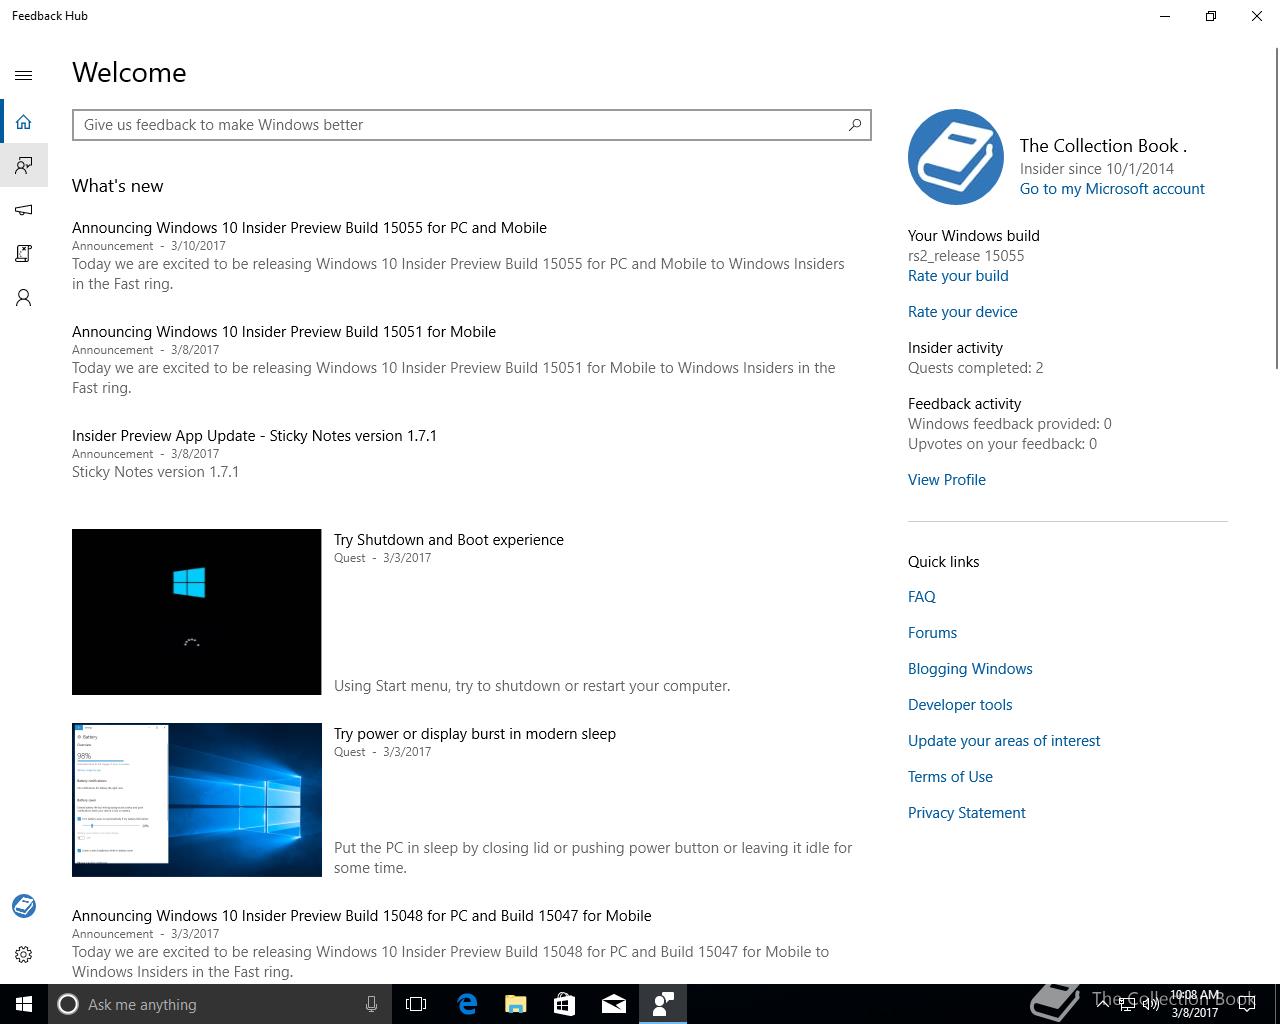Open 'Try power or display burst' quest title
Screen dimensions: 1280x1024
[475, 734]
